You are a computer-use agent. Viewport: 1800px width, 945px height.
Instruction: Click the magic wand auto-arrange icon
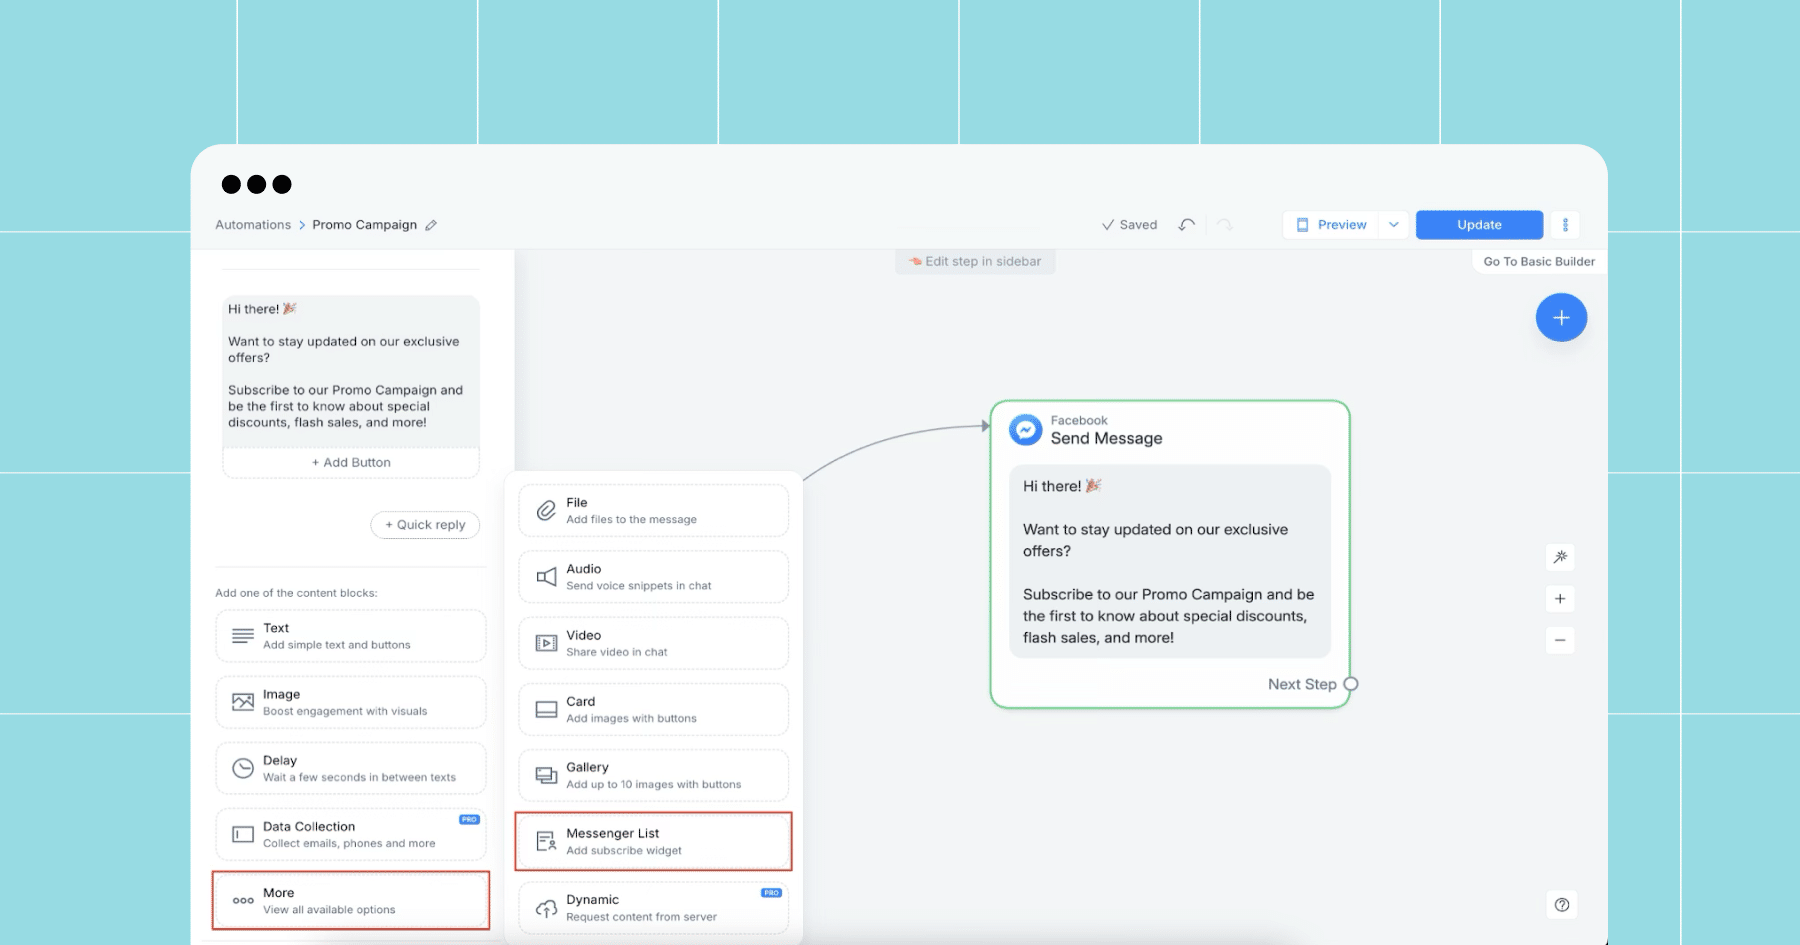coord(1560,557)
